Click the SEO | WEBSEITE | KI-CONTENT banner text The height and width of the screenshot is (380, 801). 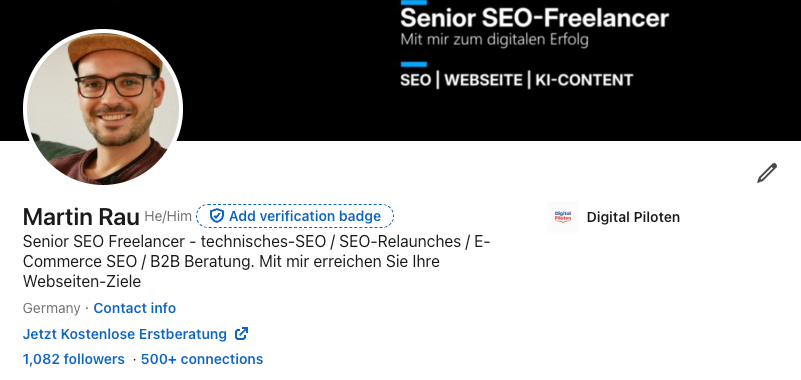coord(516,80)
